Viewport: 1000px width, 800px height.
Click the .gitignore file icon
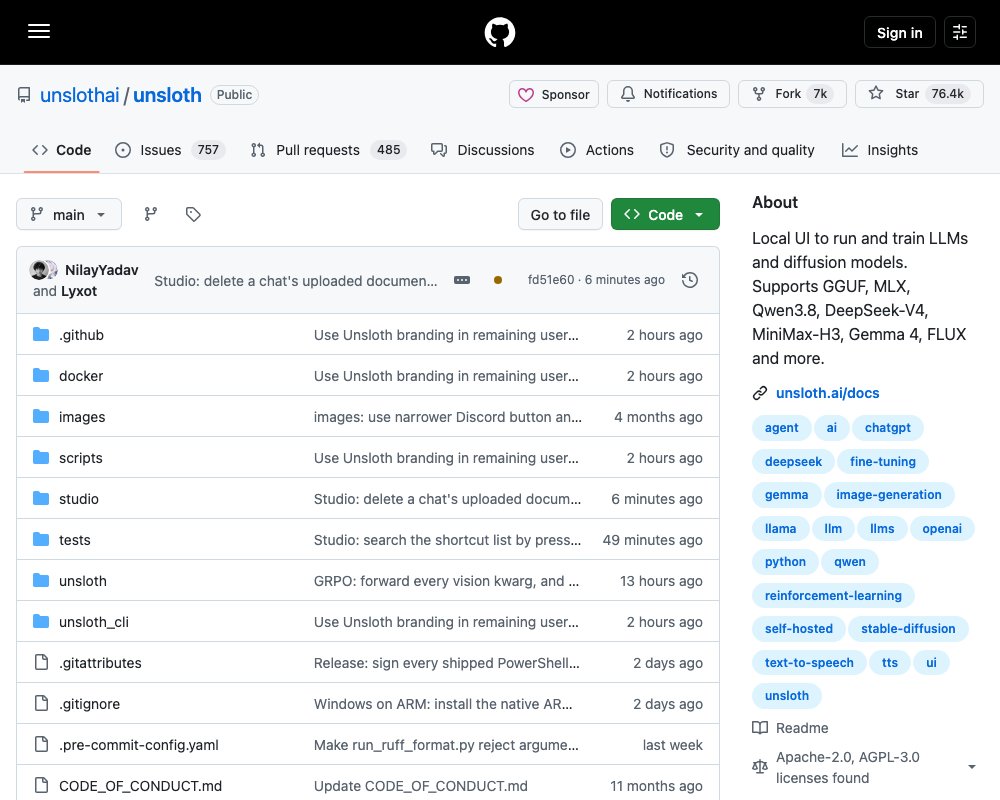coord(41,703)
